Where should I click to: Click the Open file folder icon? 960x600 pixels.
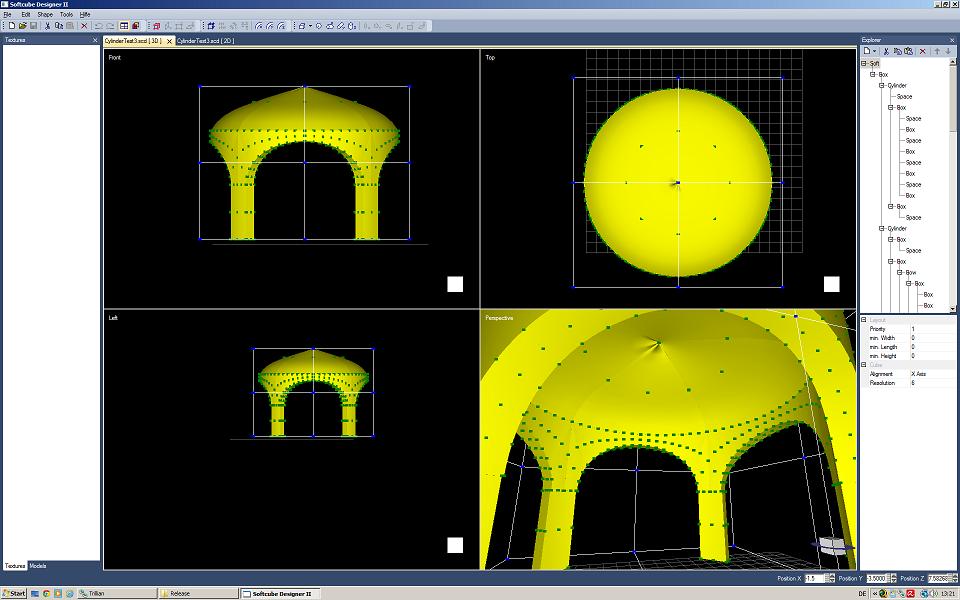click(21, 25)
